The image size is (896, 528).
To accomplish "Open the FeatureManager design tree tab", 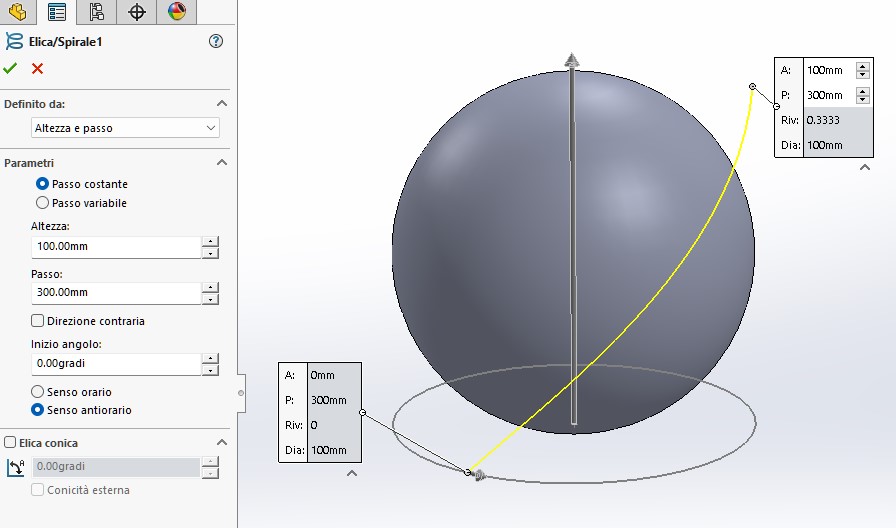I will [x=17, y=12].
